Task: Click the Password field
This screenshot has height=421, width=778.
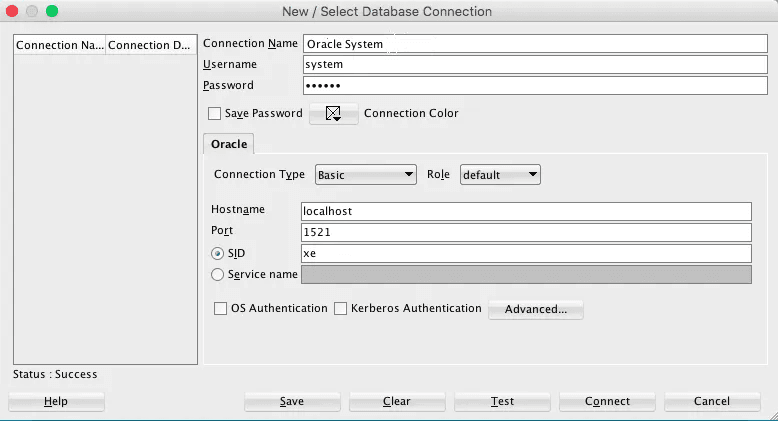Action: 526,86
